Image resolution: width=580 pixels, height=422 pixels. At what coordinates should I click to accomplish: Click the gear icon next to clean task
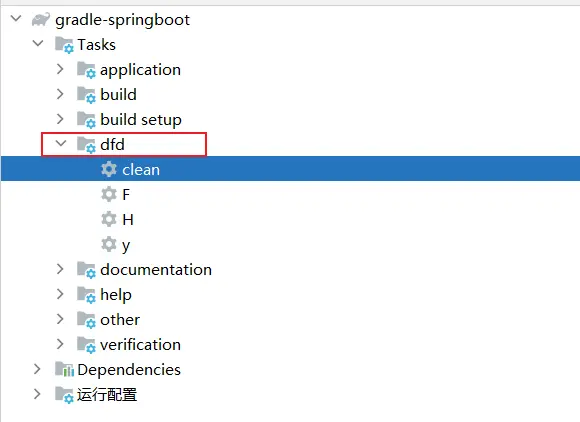pos(109,169)
